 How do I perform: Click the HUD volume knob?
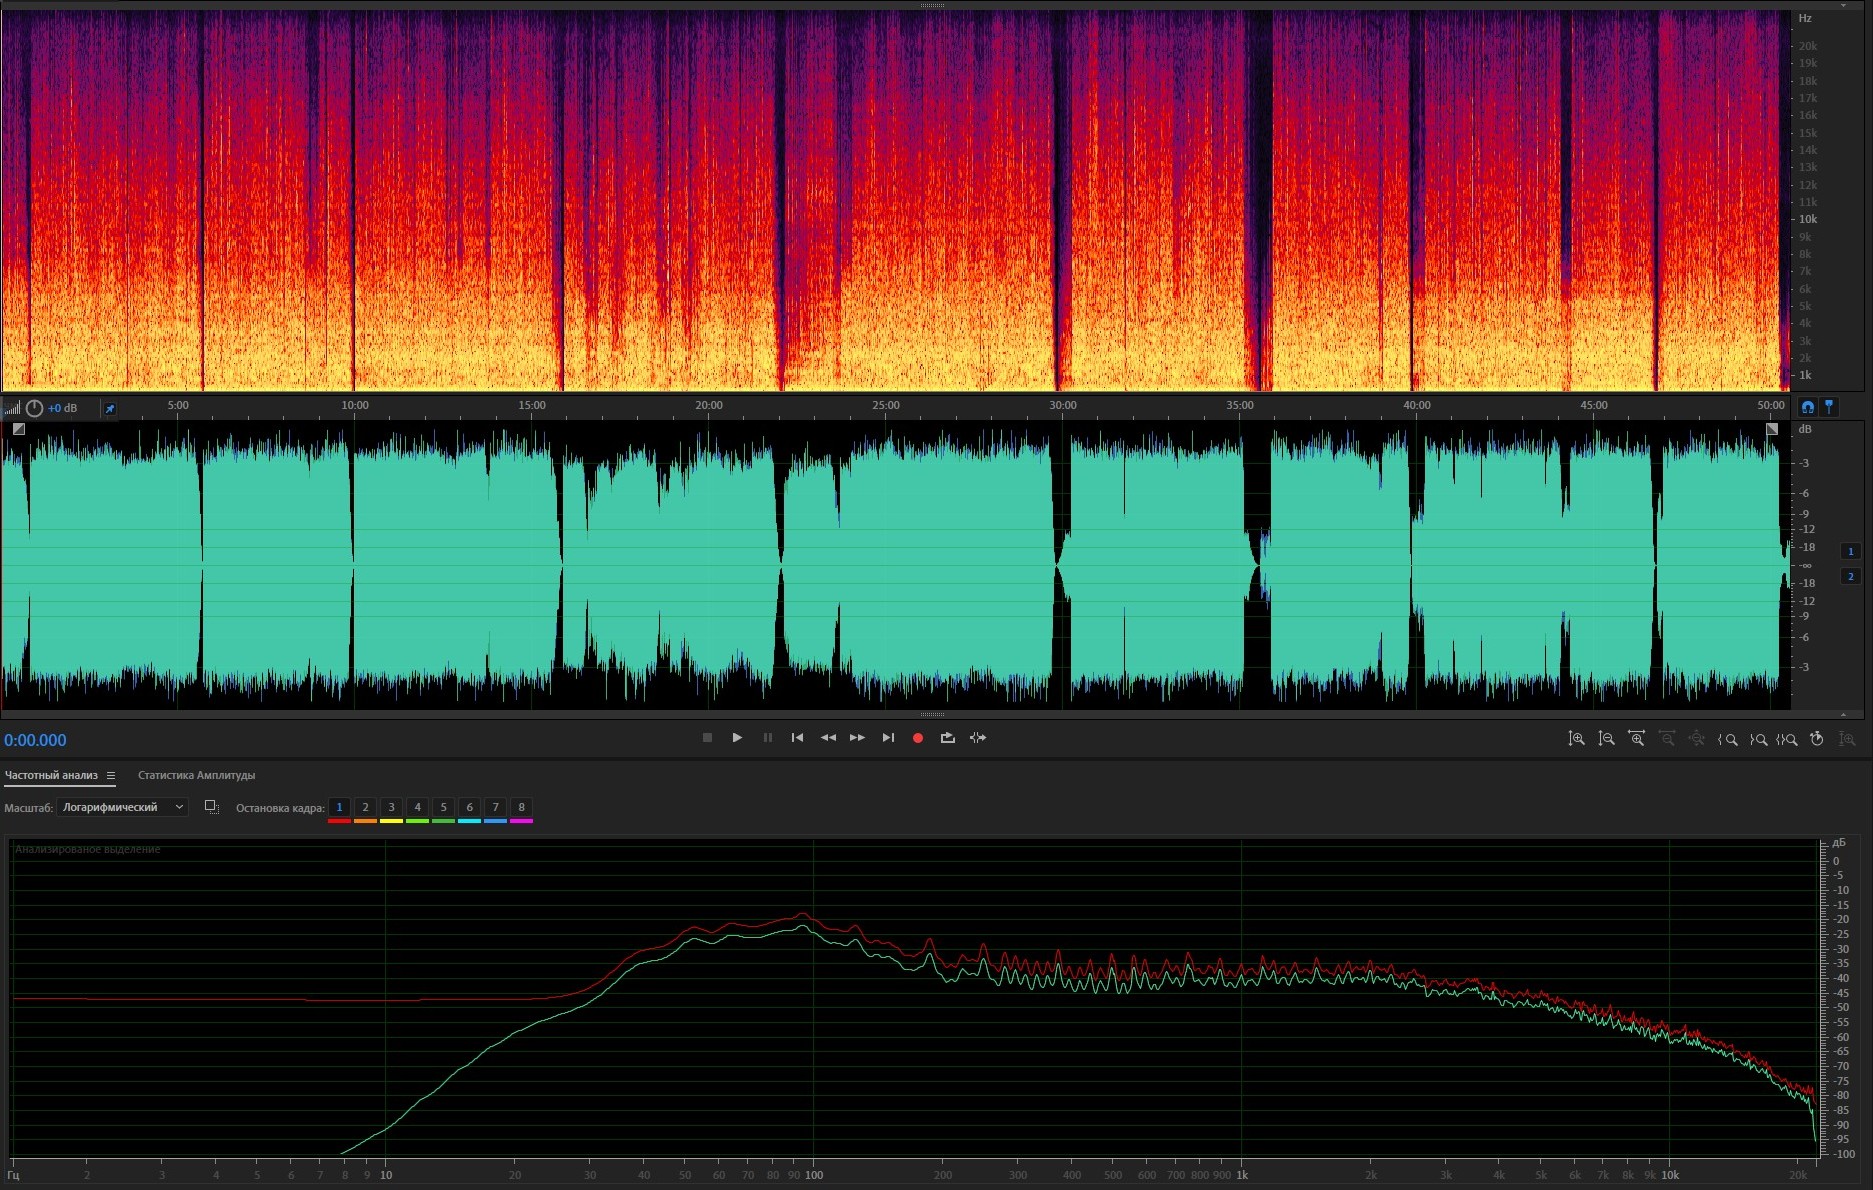34,408
